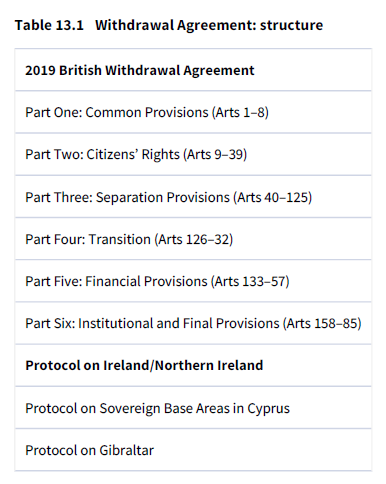Select the 2019 British Withdrawal Agreement header row
Viewport: 386px width, 484px height.
(193, 70)
